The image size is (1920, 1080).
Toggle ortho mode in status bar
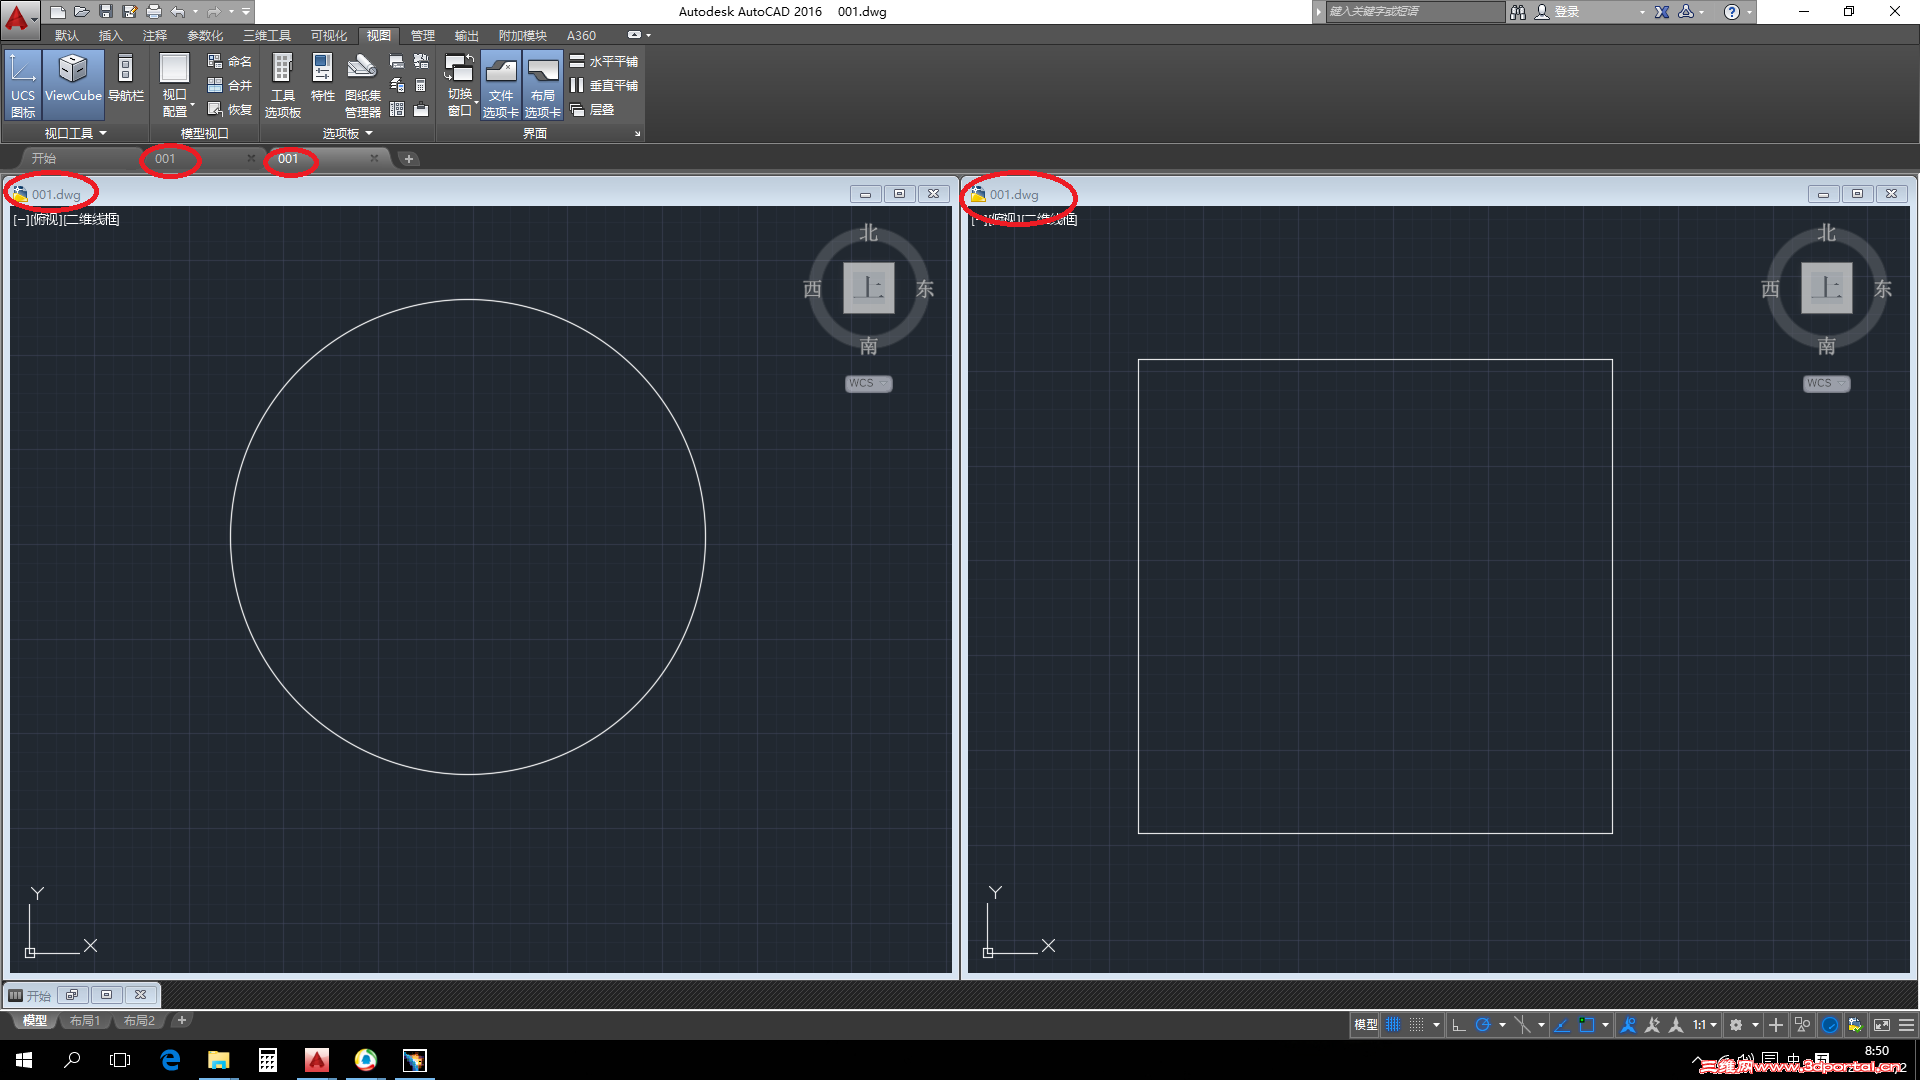click(x=1459, y=1025)
